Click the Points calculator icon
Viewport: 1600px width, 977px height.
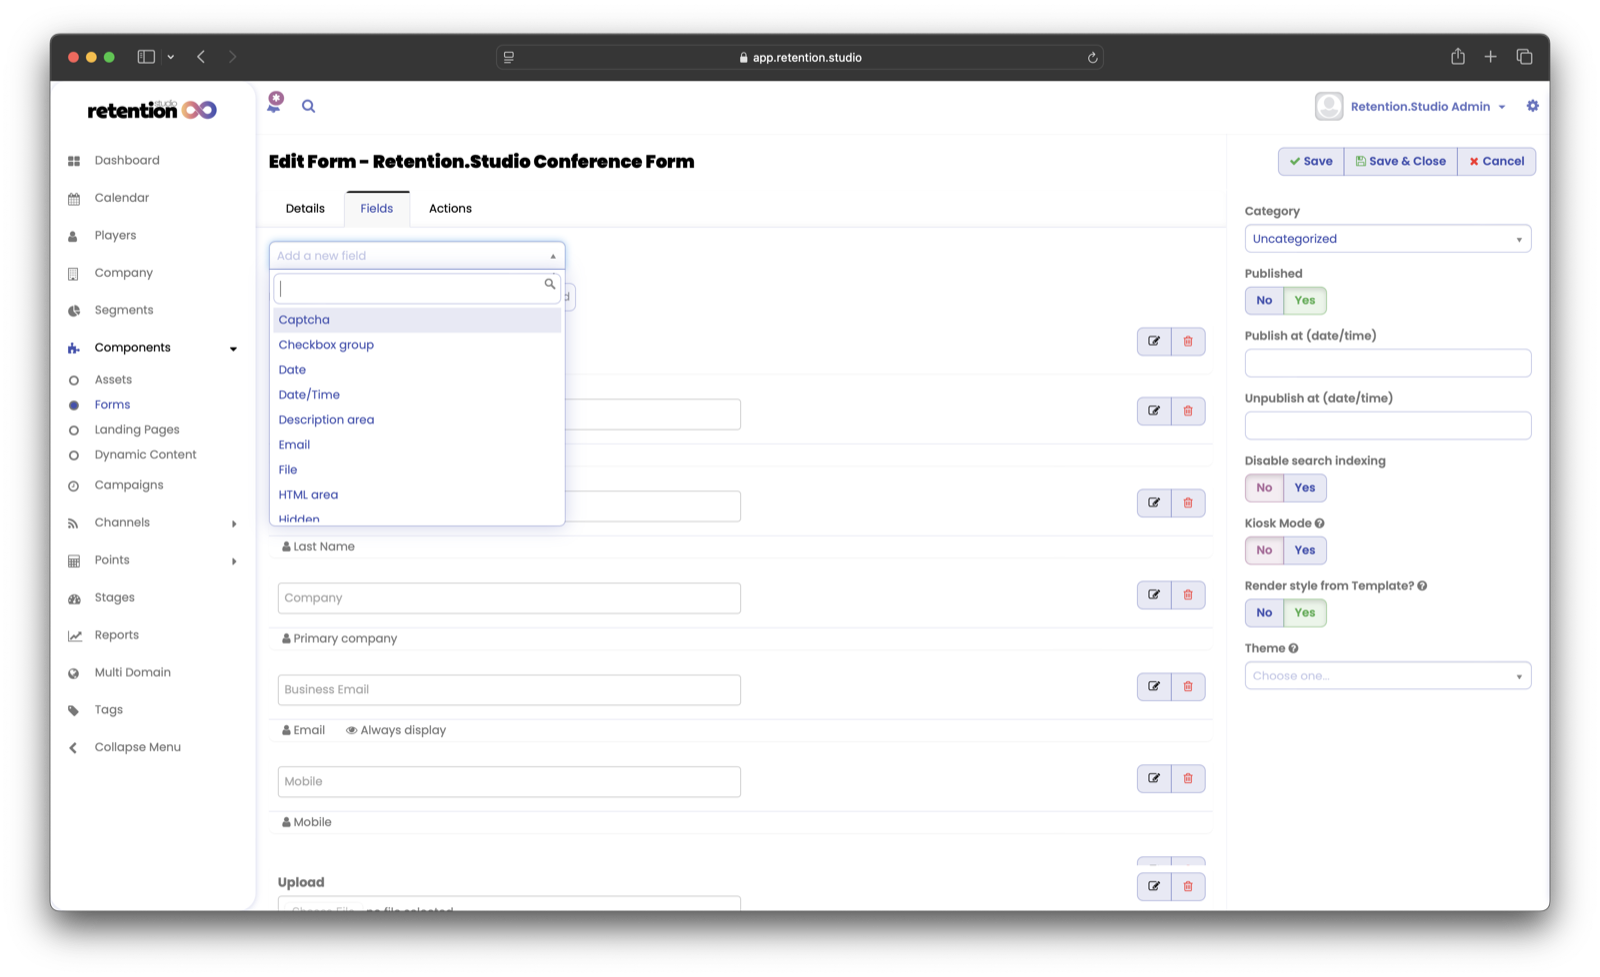click(x=74, y=561)
